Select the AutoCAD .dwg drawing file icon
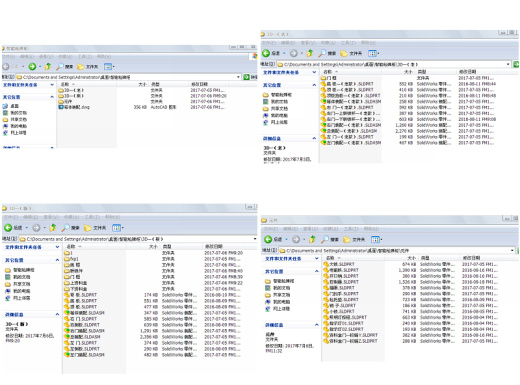The width and height of the screenshot is (520, 385). [x=61, y=107]
